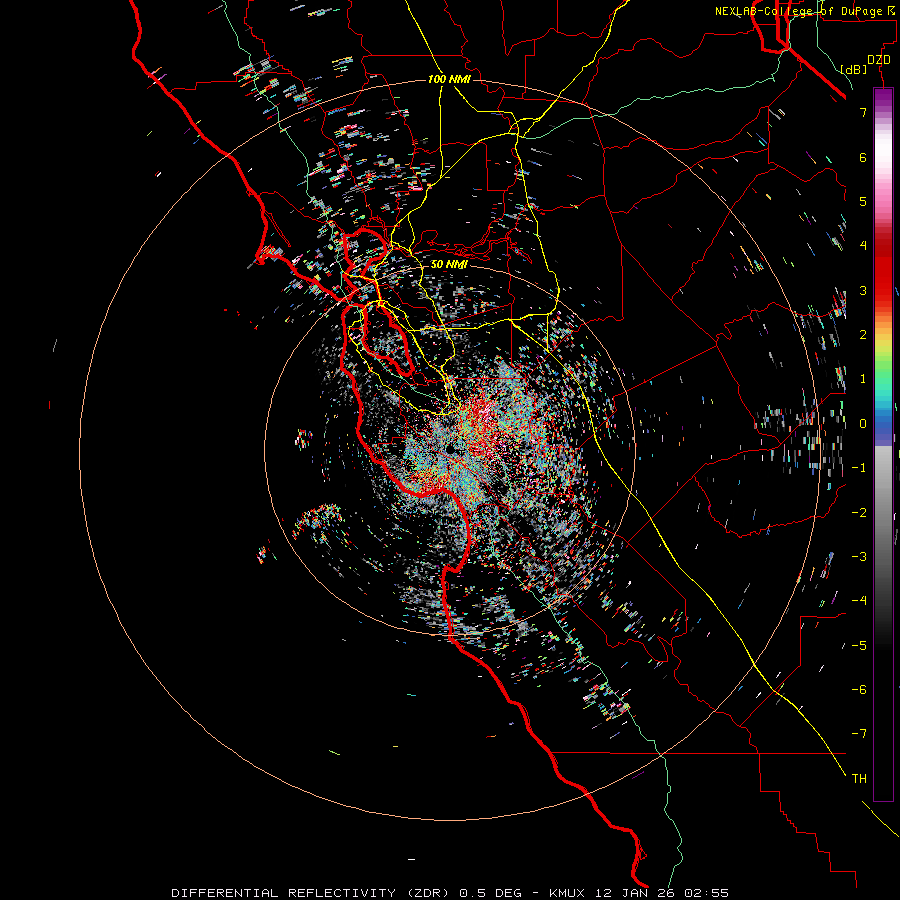Click the '1' value on color scale
Image resolution: width=900 pixels, height=900 pixels.
[863, 379]
